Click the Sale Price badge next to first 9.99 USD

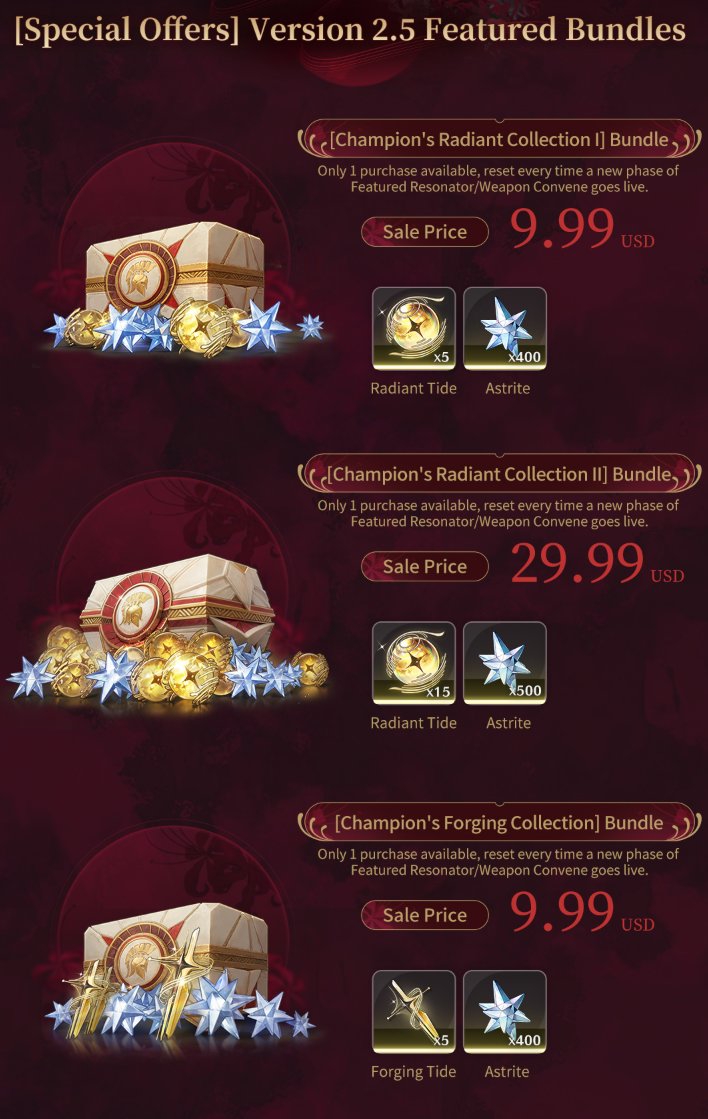click(x=425, y=232)
